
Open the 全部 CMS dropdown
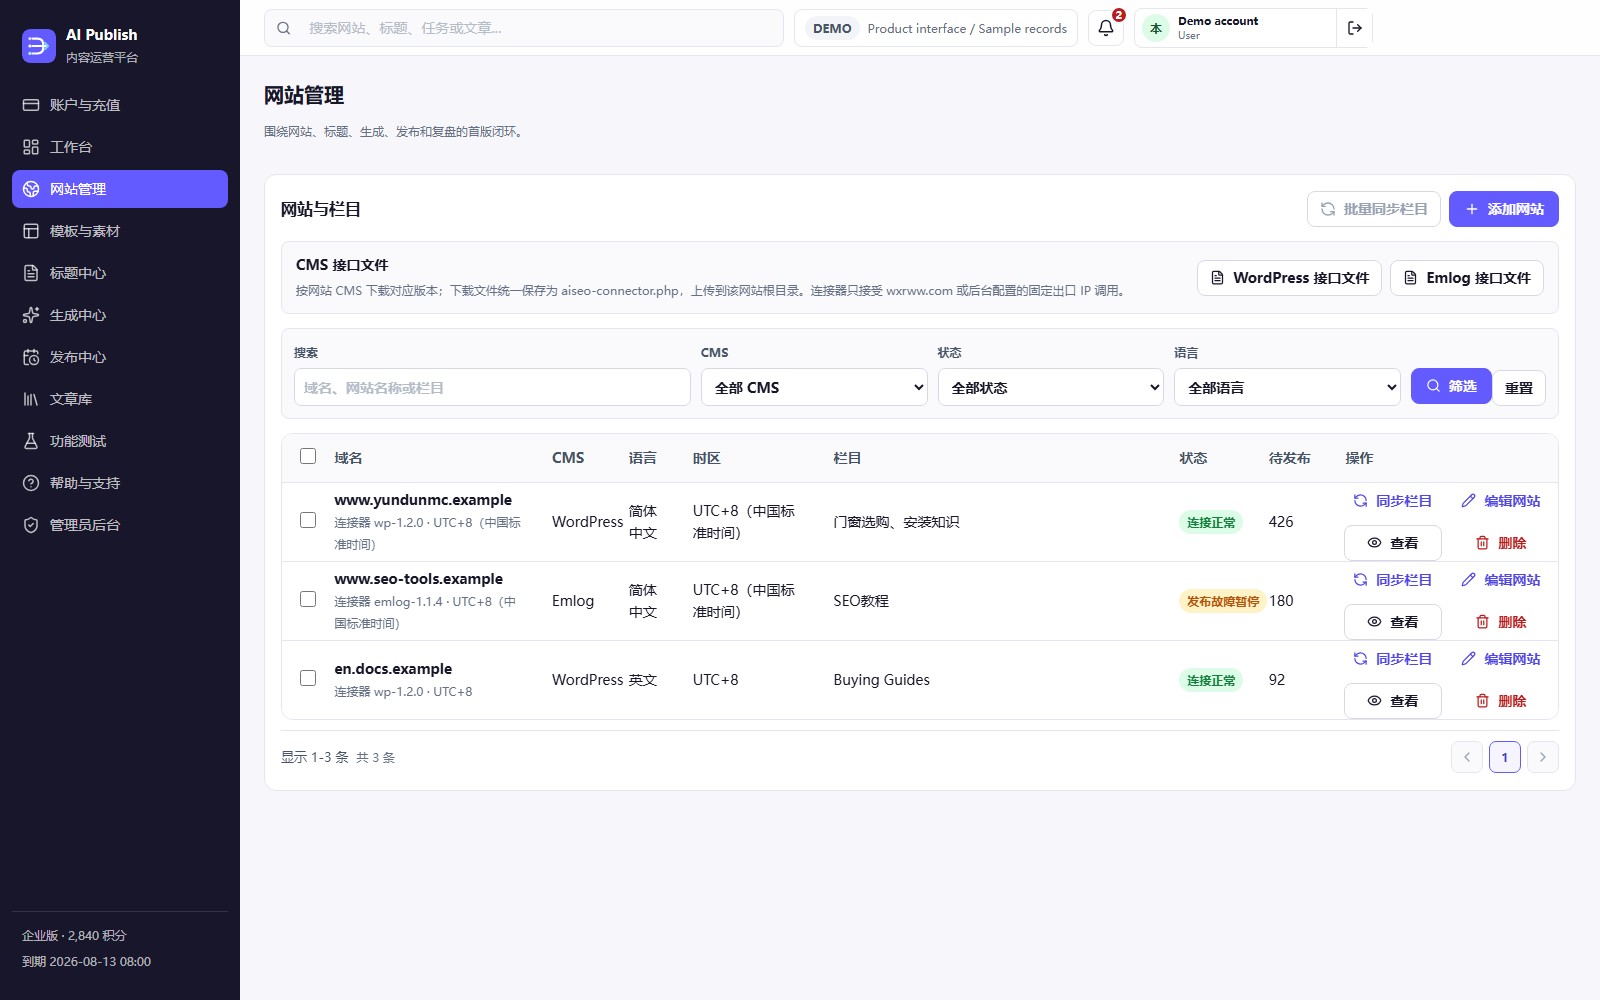pyautogui.click(x=814, y=387)
